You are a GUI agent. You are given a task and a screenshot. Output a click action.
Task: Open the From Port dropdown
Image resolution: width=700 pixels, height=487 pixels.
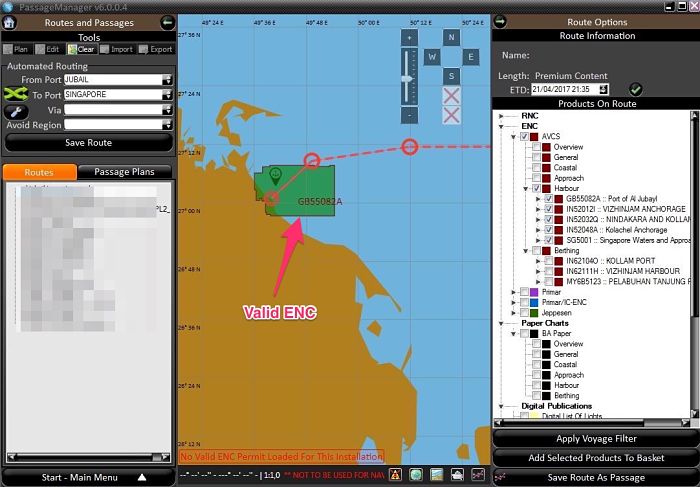(166, 80)
